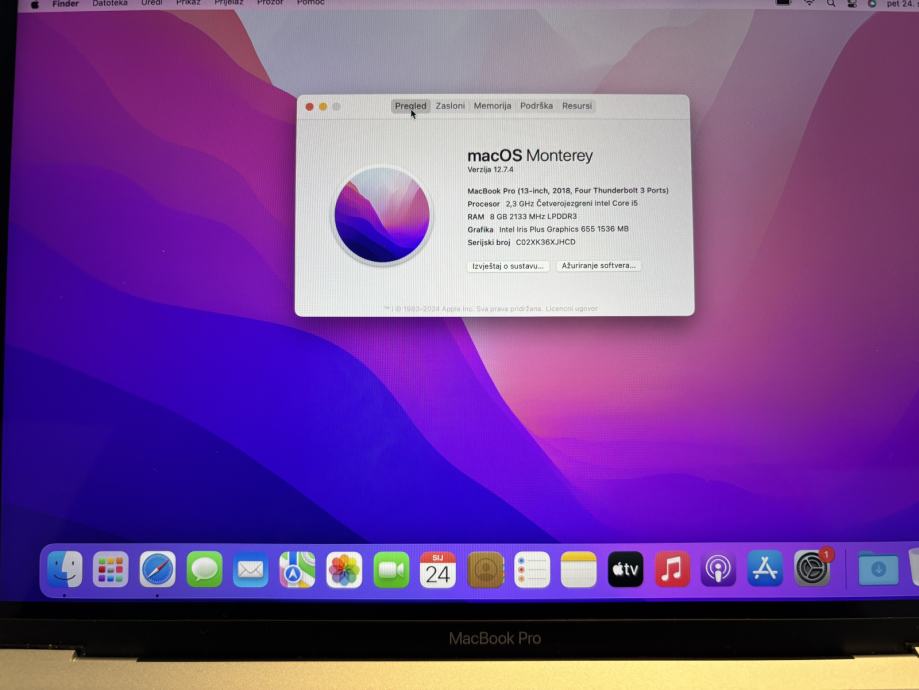Image resolution: width=919 pixels, height=690 pixels.
Task: Click the Spotlight search icon in menu bar
Action: point(831,3)
